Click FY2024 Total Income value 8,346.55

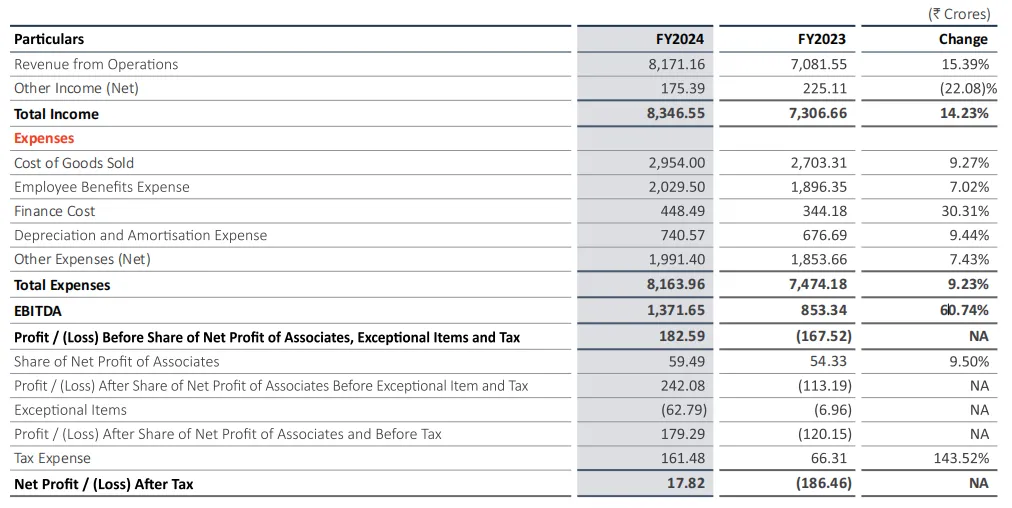tap(676, 113)
